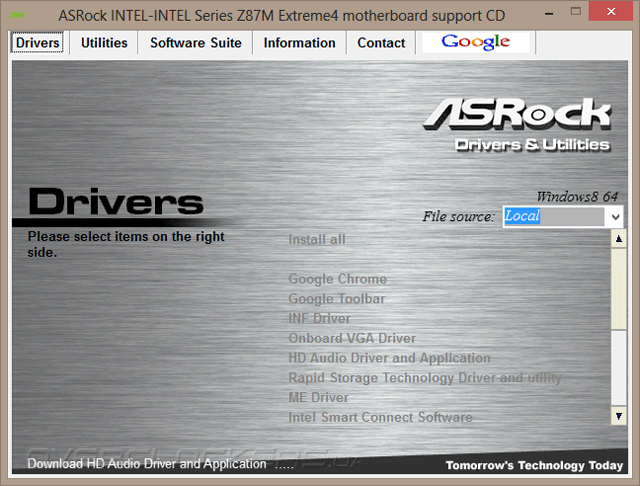Click the status text 'Download HD Audio Driver and Application'
The width and height of the screenshot is (640, 486).
(x=147, y=464)
